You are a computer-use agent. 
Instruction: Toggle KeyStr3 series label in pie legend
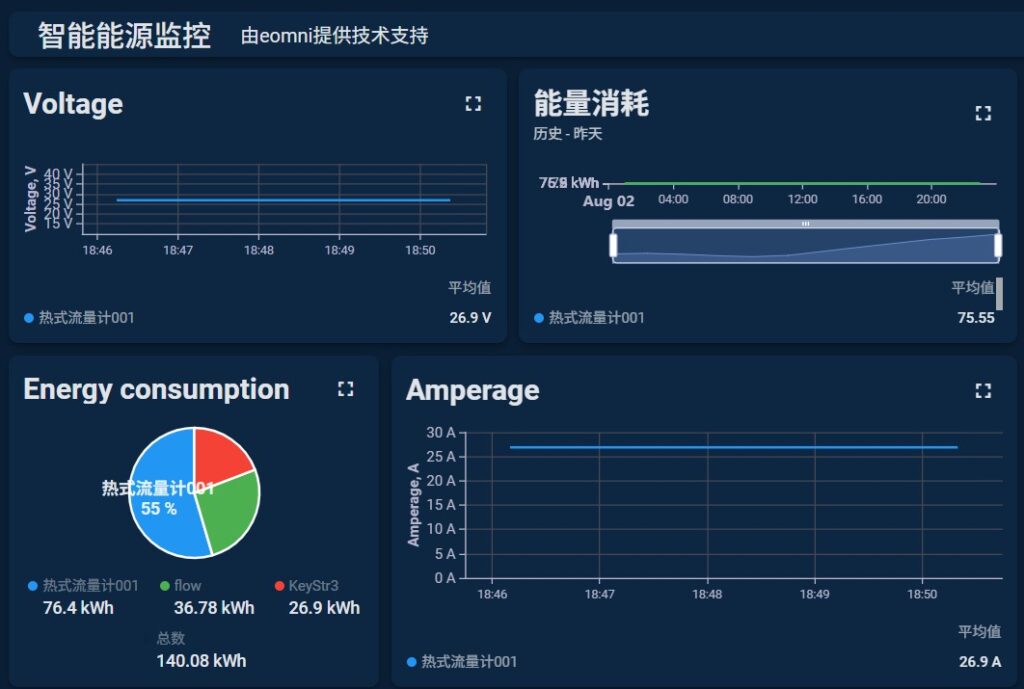click(x=313, y=586)
